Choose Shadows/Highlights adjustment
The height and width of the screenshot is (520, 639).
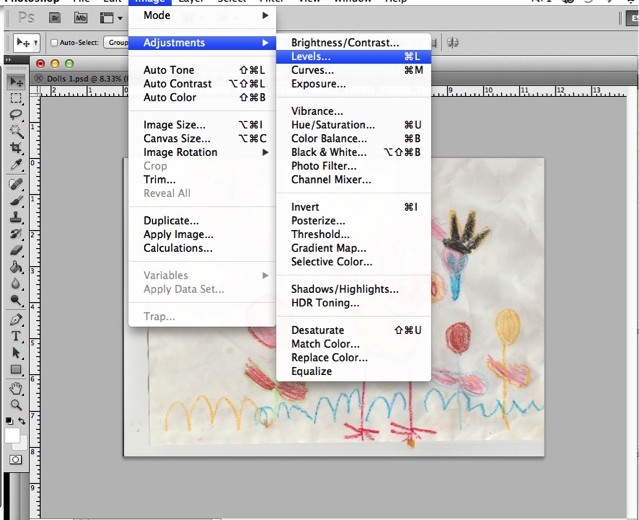point(353,289)
